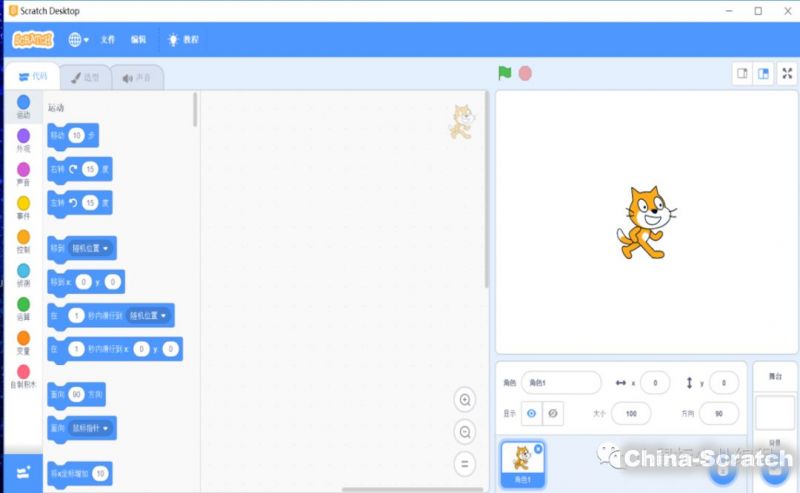
Task: Click the sprite y position field
Action: (723, 383)
